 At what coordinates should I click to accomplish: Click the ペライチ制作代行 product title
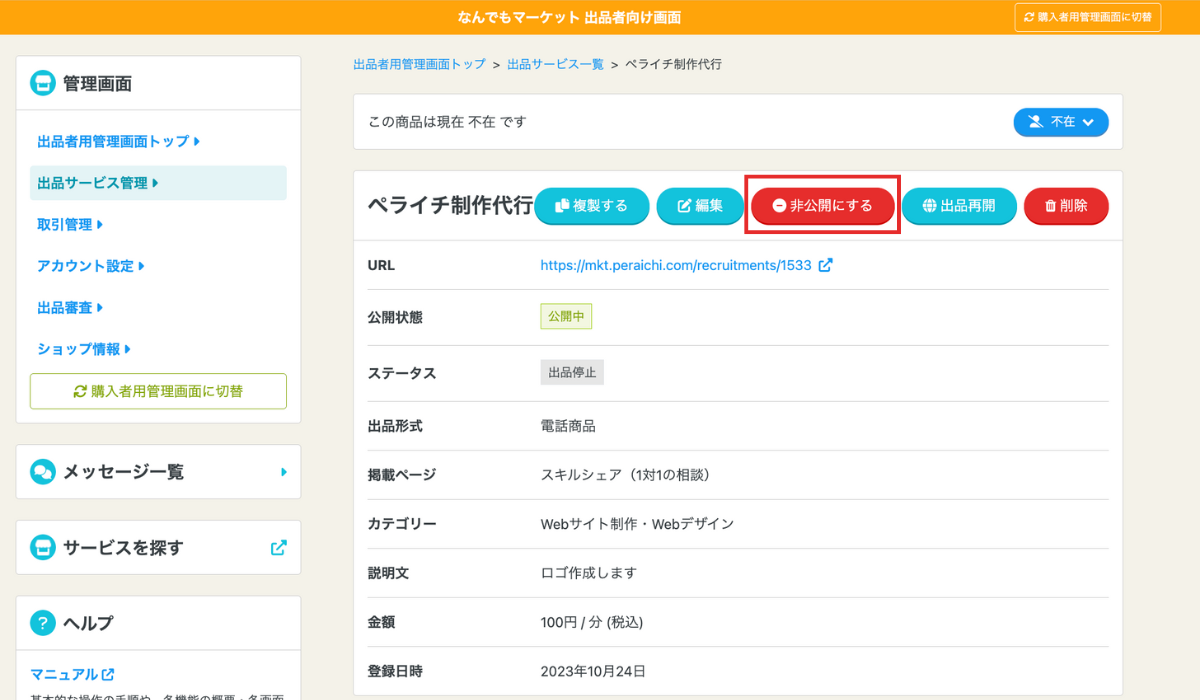tap(450, 206)
